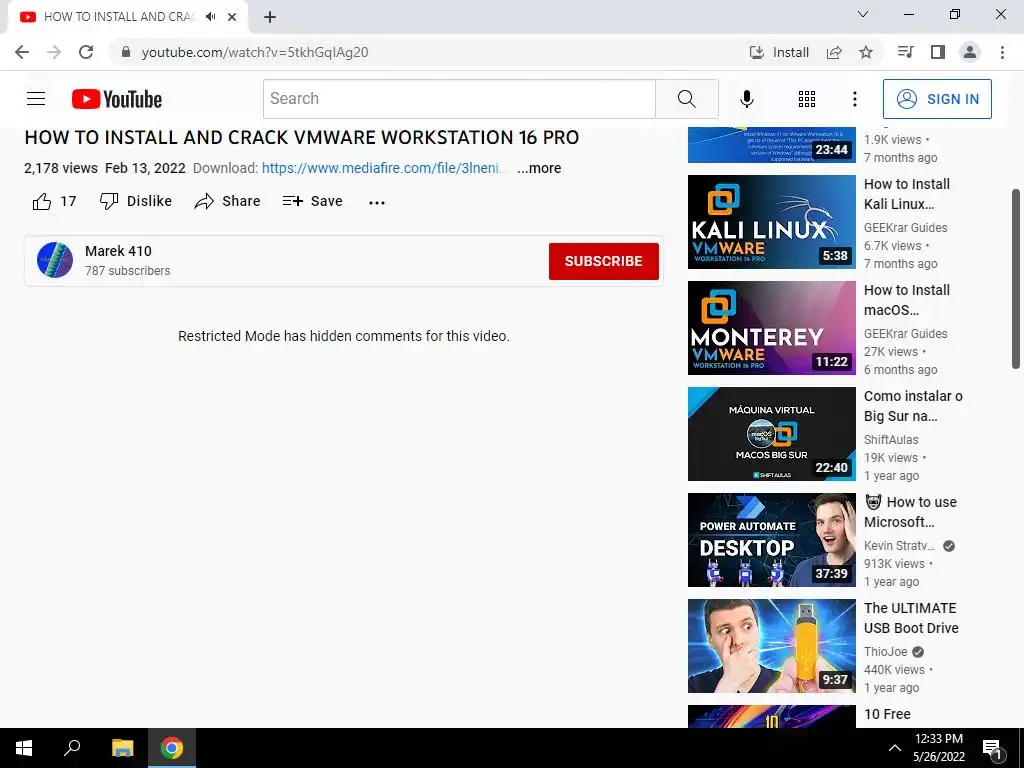
Task: Open How to Install Kali Linux title
Action: point(907,194)
